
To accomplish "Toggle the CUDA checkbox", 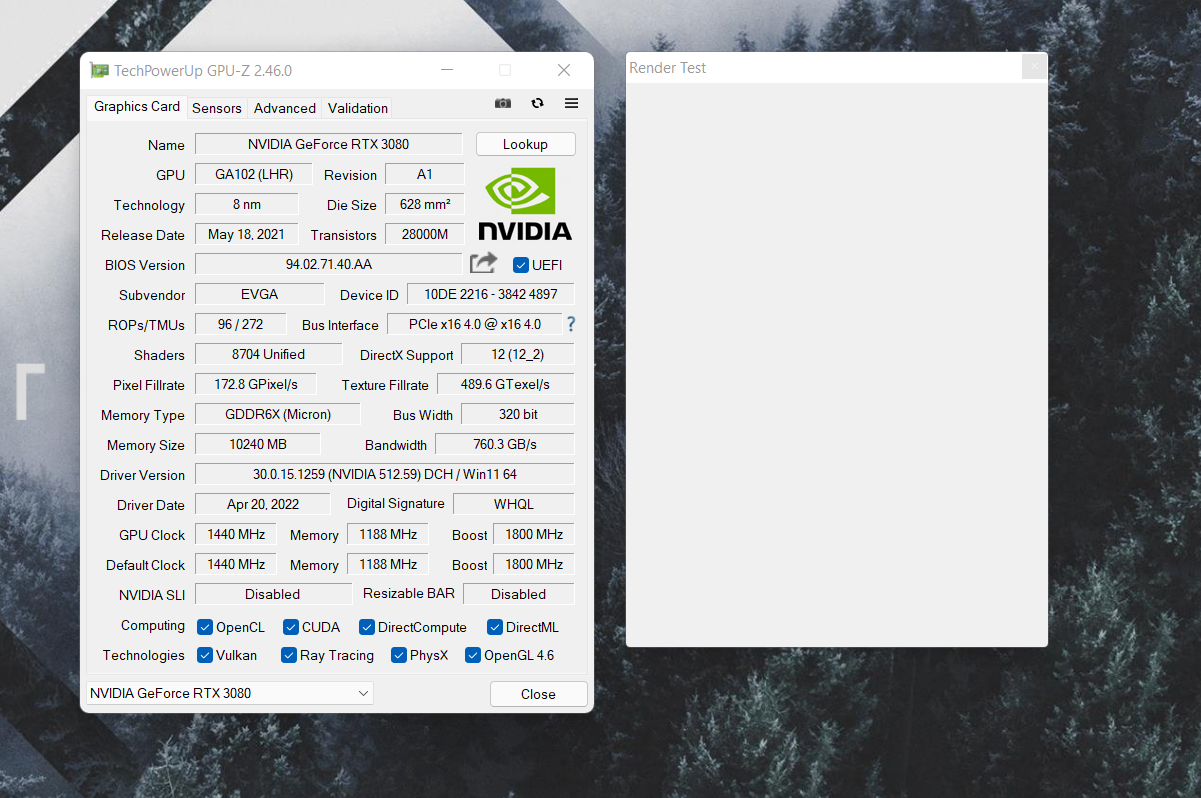I will [291, 627].
